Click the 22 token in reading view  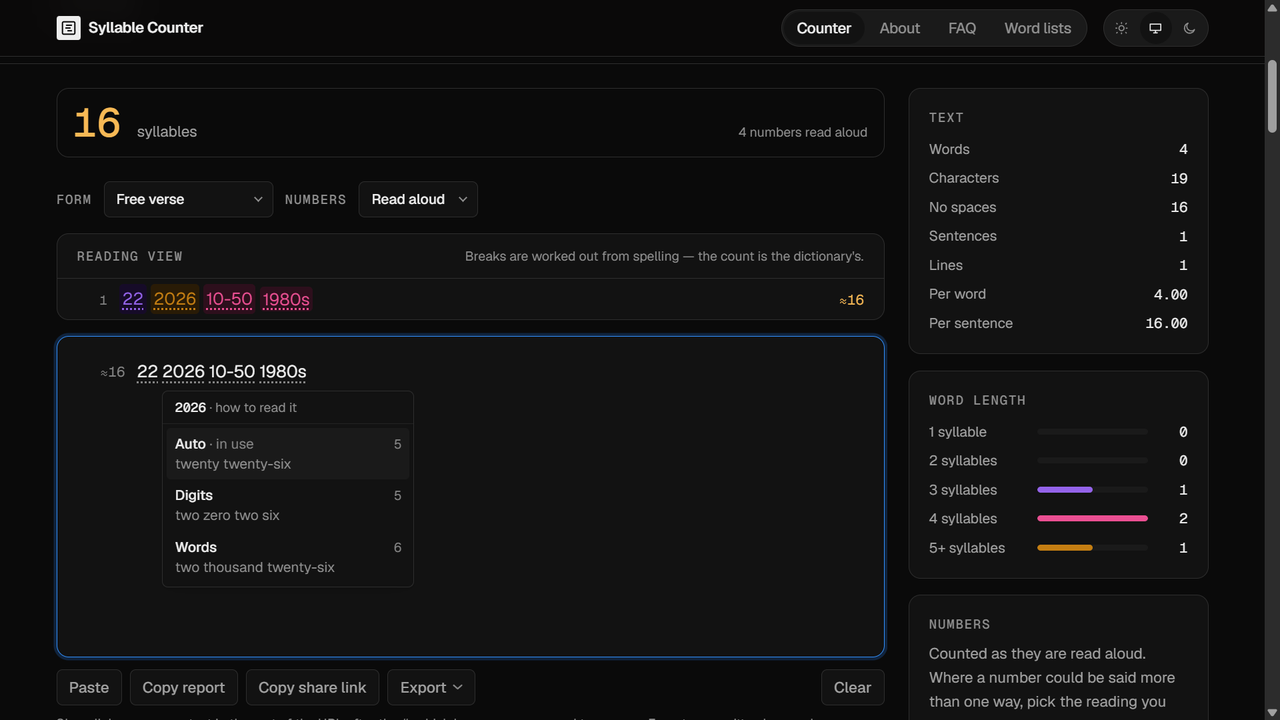133,299
